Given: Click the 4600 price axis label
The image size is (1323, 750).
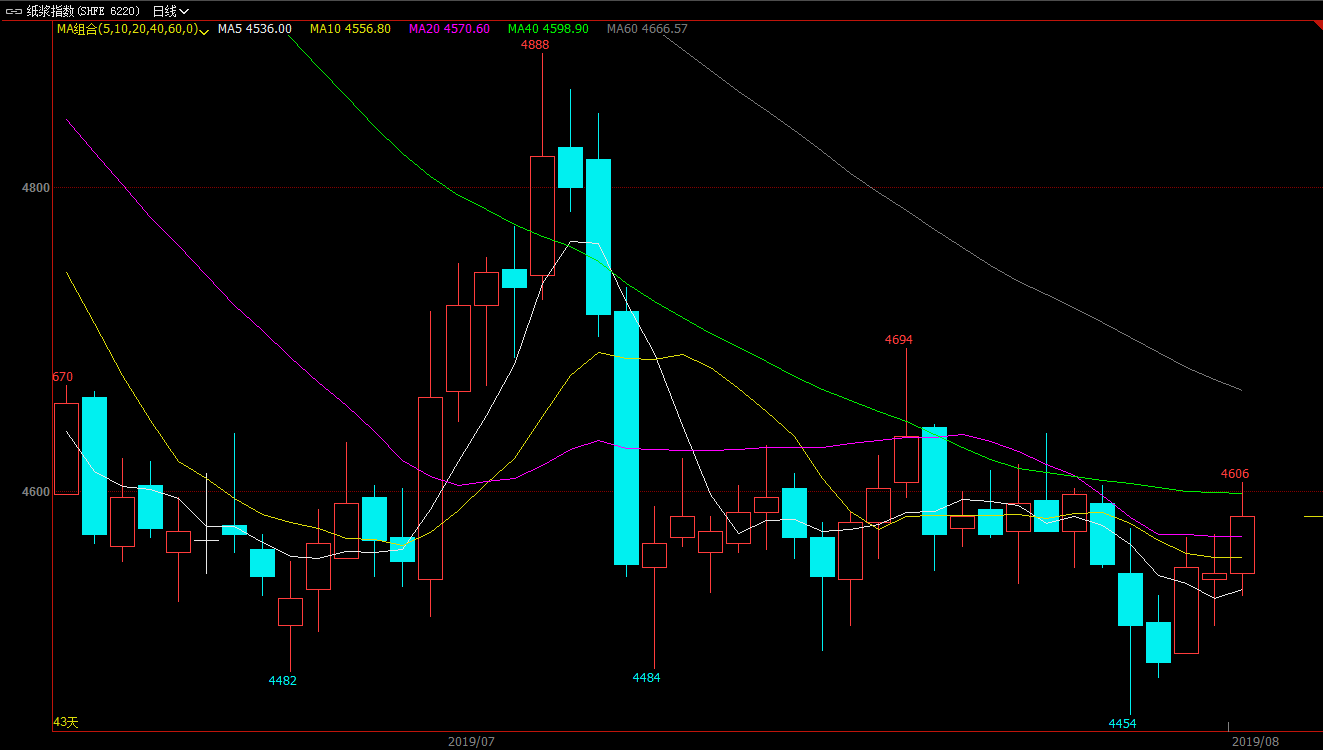Looking at the screenshot, I should coord(35,492).
